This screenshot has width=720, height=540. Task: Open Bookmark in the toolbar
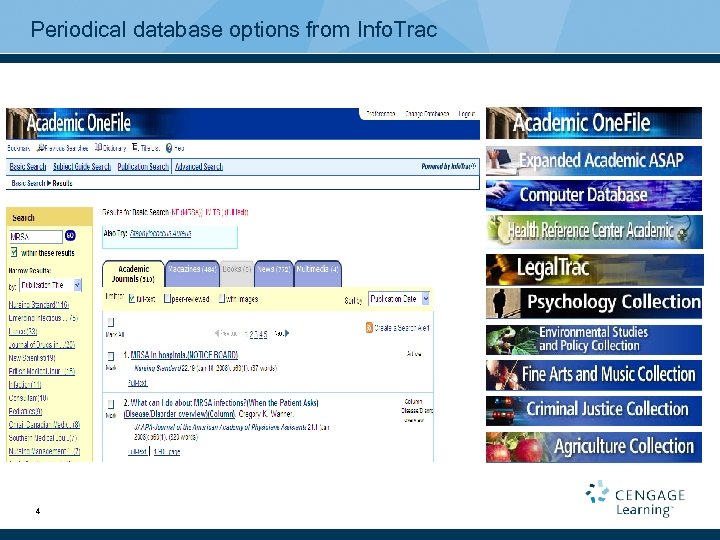tap(18, 148)
